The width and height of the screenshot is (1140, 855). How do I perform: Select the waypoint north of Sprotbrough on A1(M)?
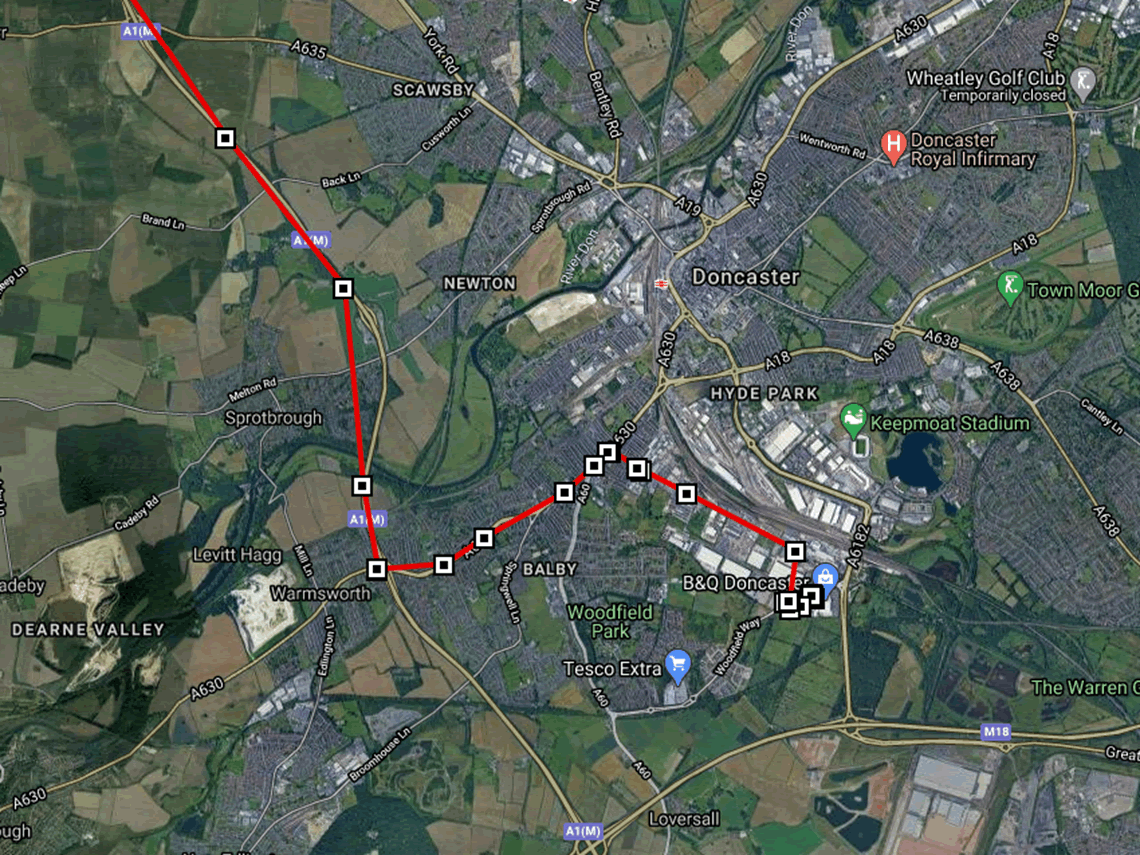[x=343, y=289]
